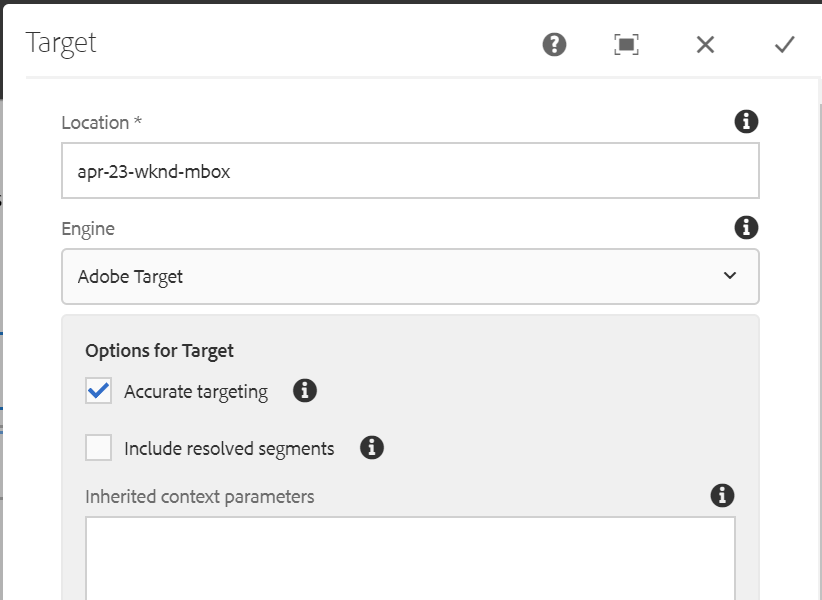Cancel the Target dialog with the X icon
Image resolution: width=822 pixels, height=600 pixels.
pos(705,44)
